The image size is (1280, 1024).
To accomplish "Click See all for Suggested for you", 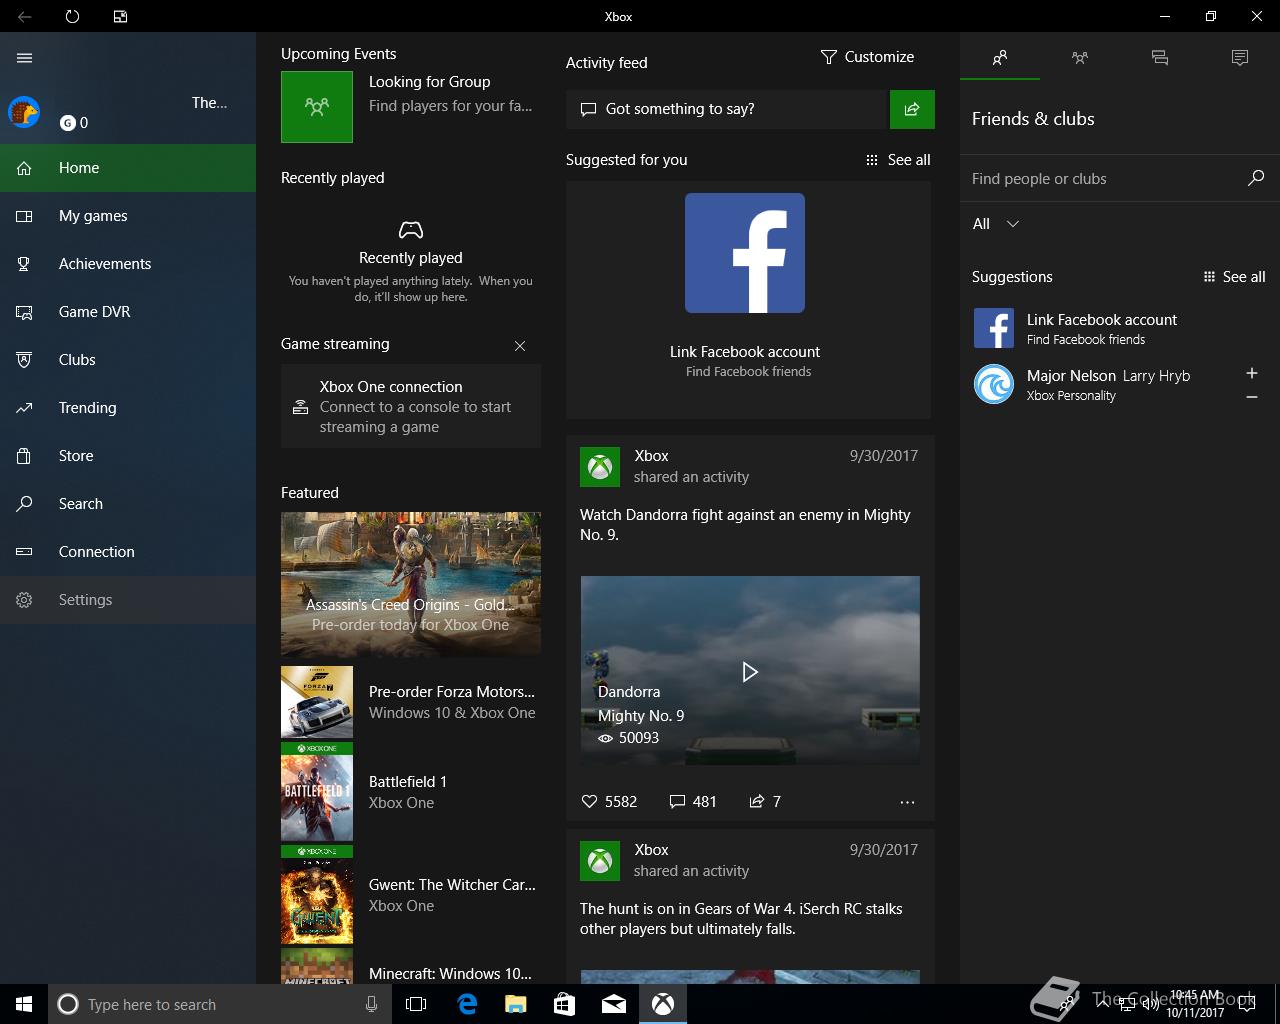I will (x=898, y=160).
